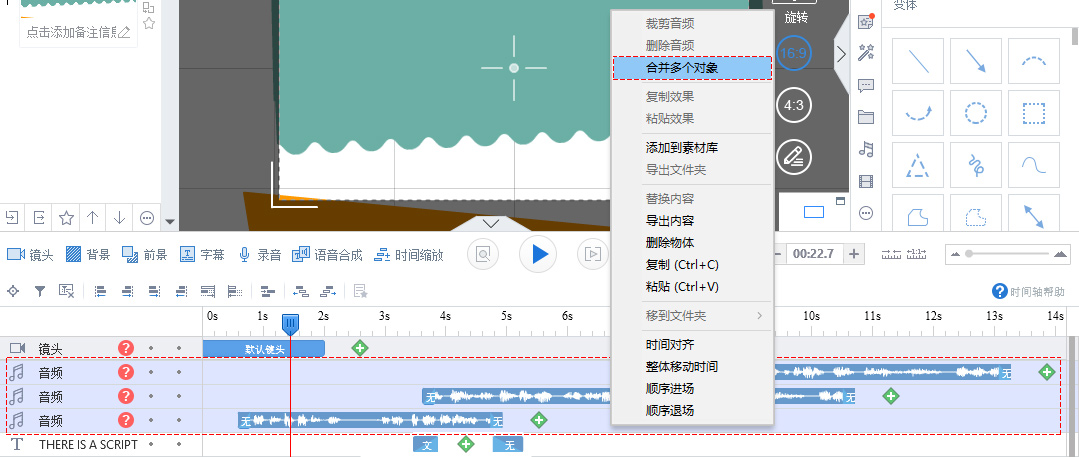Open 语音合成 speech synthesis

[327, 254]
